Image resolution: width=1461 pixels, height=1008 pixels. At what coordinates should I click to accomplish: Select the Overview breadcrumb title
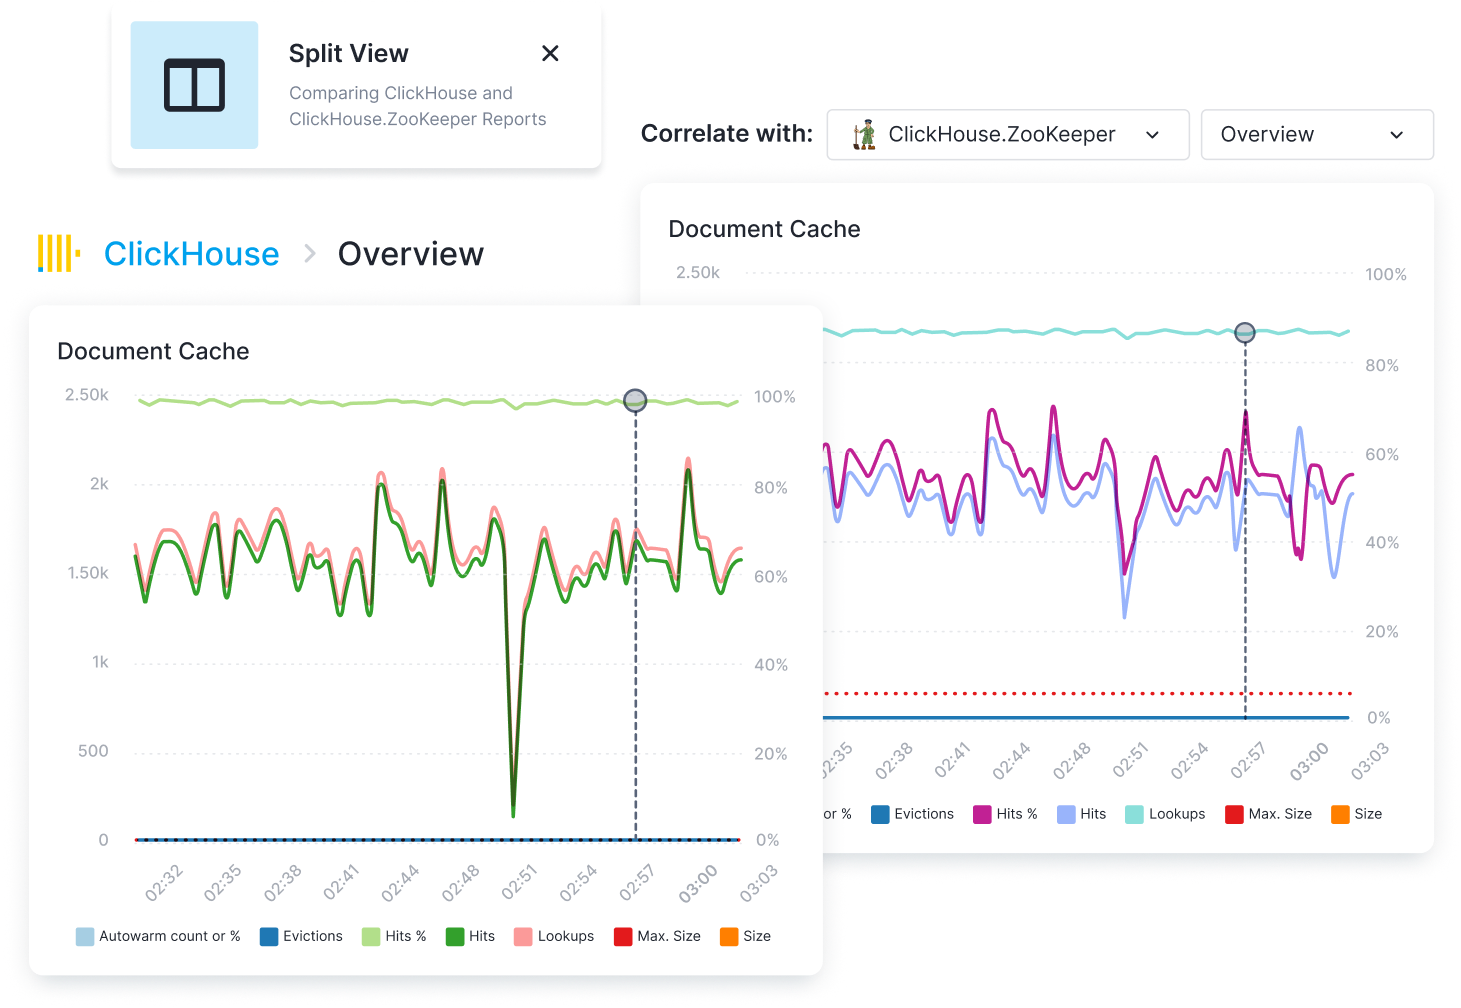pyautogui.click(x=411, y=254)
